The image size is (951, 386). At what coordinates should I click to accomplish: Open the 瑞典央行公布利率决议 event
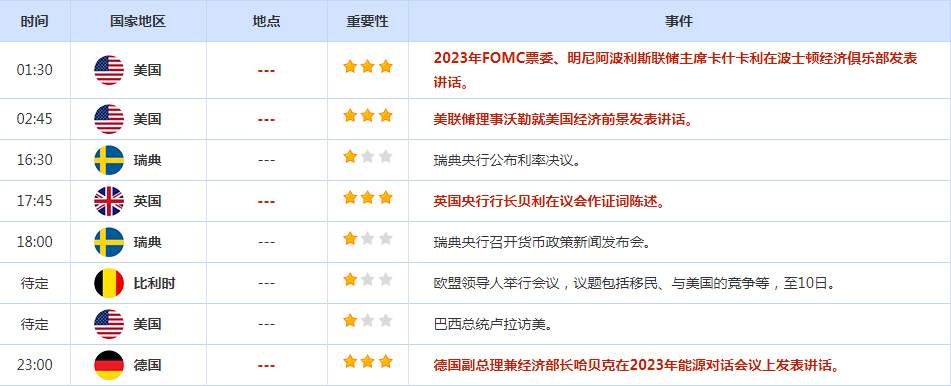tap(507, 161)
